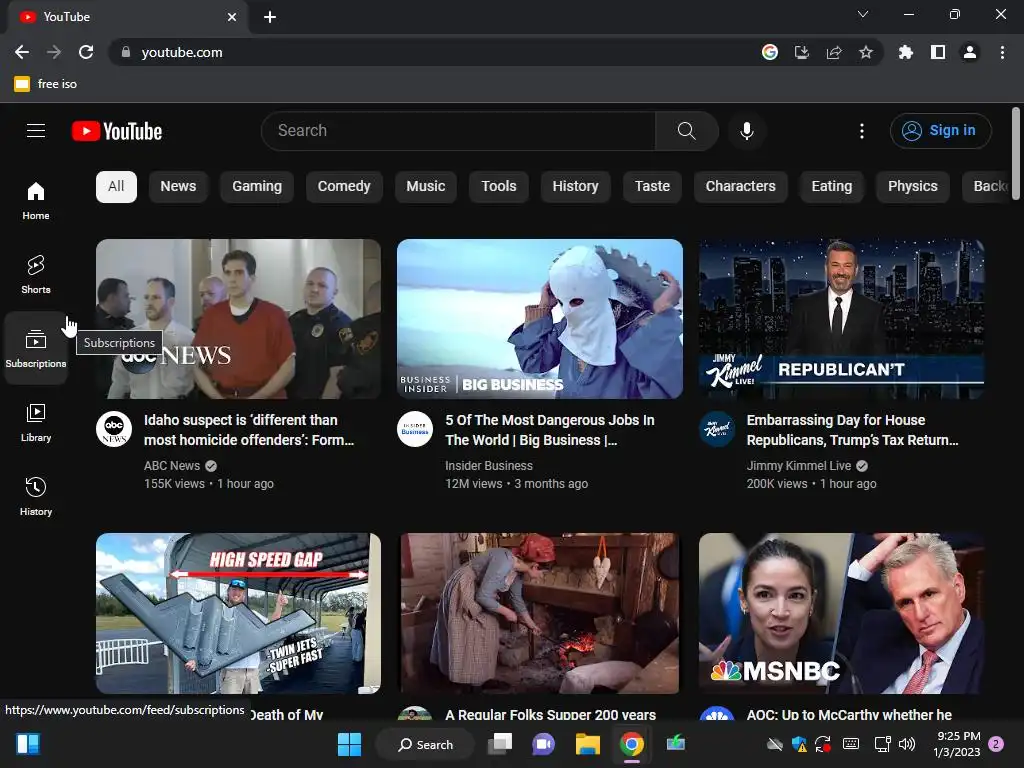This screenshot has height=768, width=1024.
Task: Open the volume icon in system tray
Action: point(907,744)
